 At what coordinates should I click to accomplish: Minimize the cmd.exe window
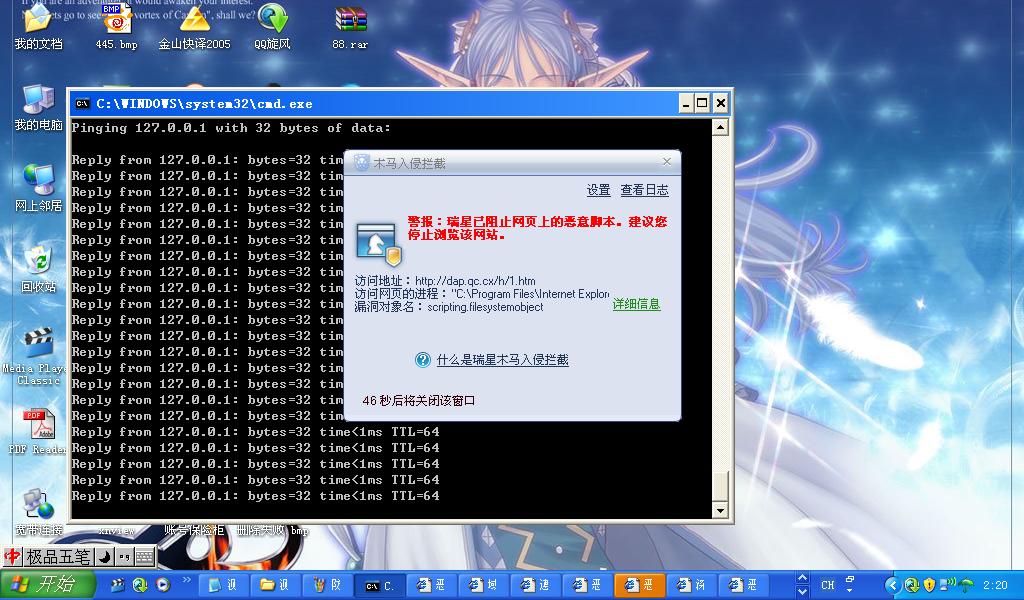(686, 103)
